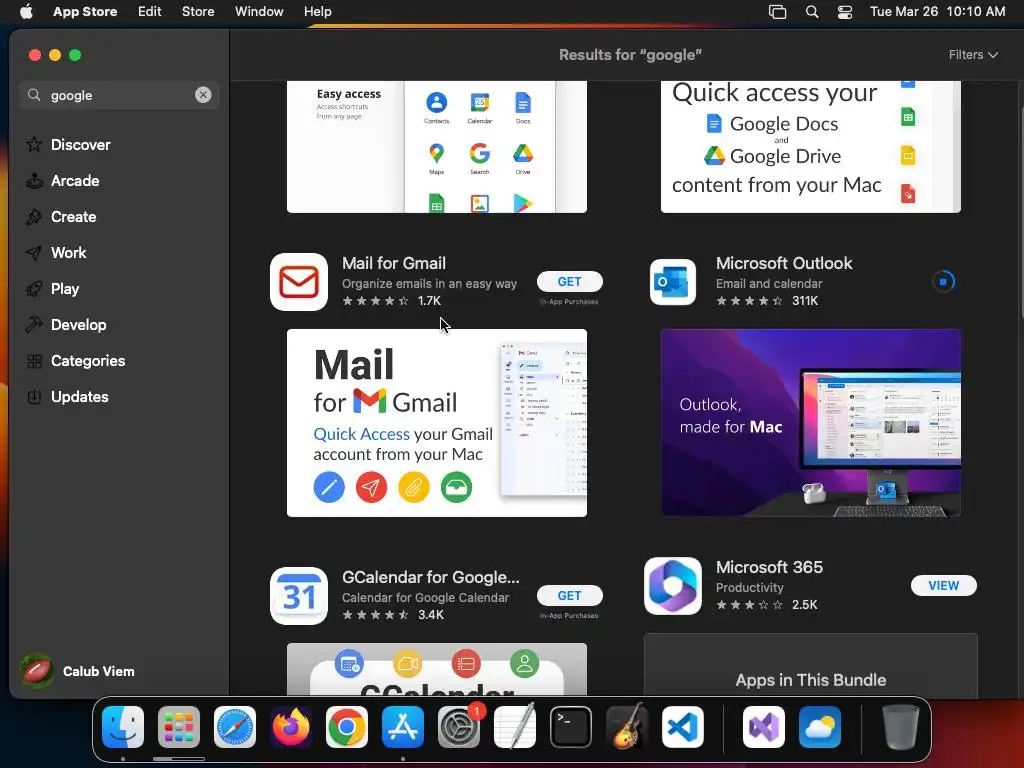Expand the Filters dropdown

(x=973, y=55)
